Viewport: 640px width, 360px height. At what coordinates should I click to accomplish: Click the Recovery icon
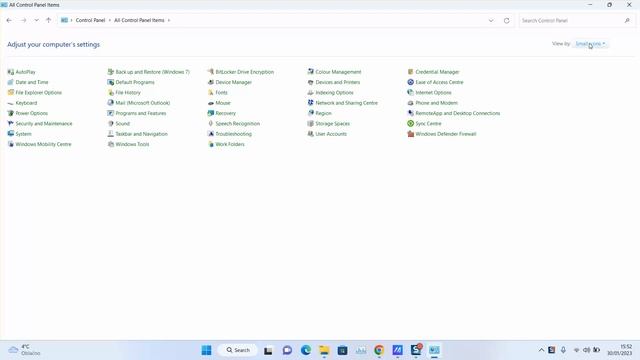[211, 113]
